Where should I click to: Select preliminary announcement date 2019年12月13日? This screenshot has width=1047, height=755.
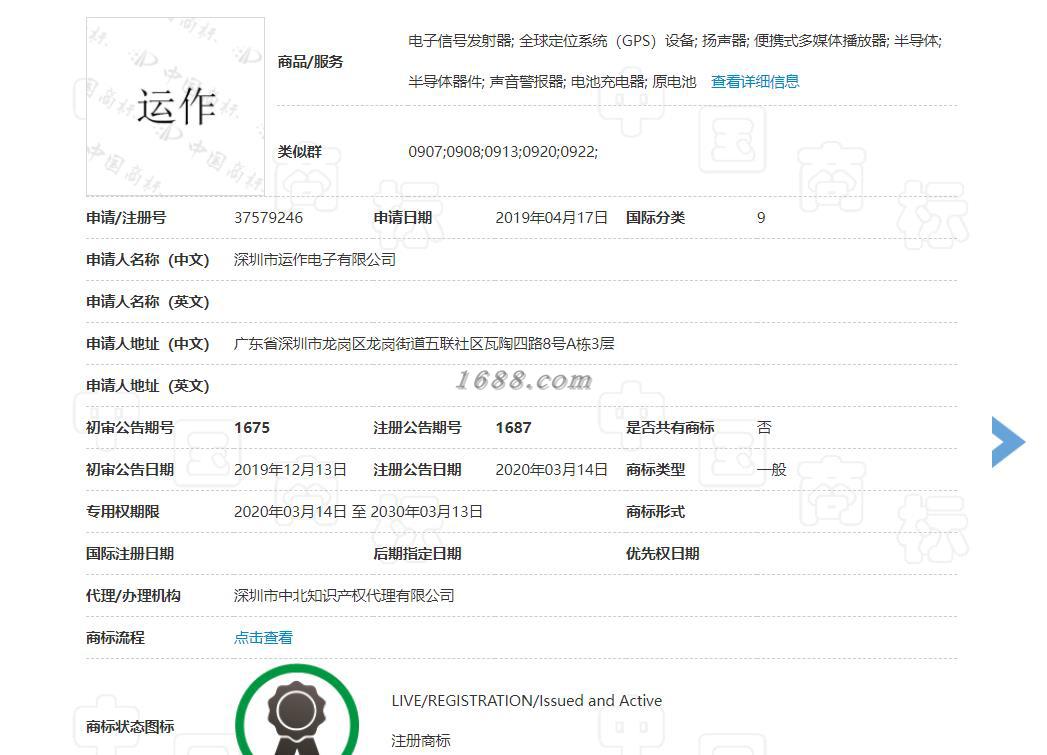tap(290, 470)
